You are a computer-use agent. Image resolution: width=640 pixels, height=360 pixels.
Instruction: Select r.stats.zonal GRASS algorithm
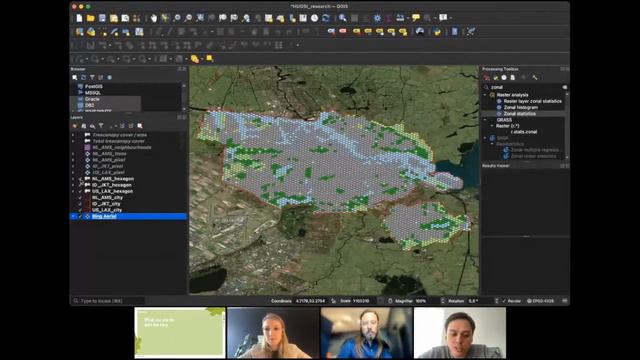[524, 132]
